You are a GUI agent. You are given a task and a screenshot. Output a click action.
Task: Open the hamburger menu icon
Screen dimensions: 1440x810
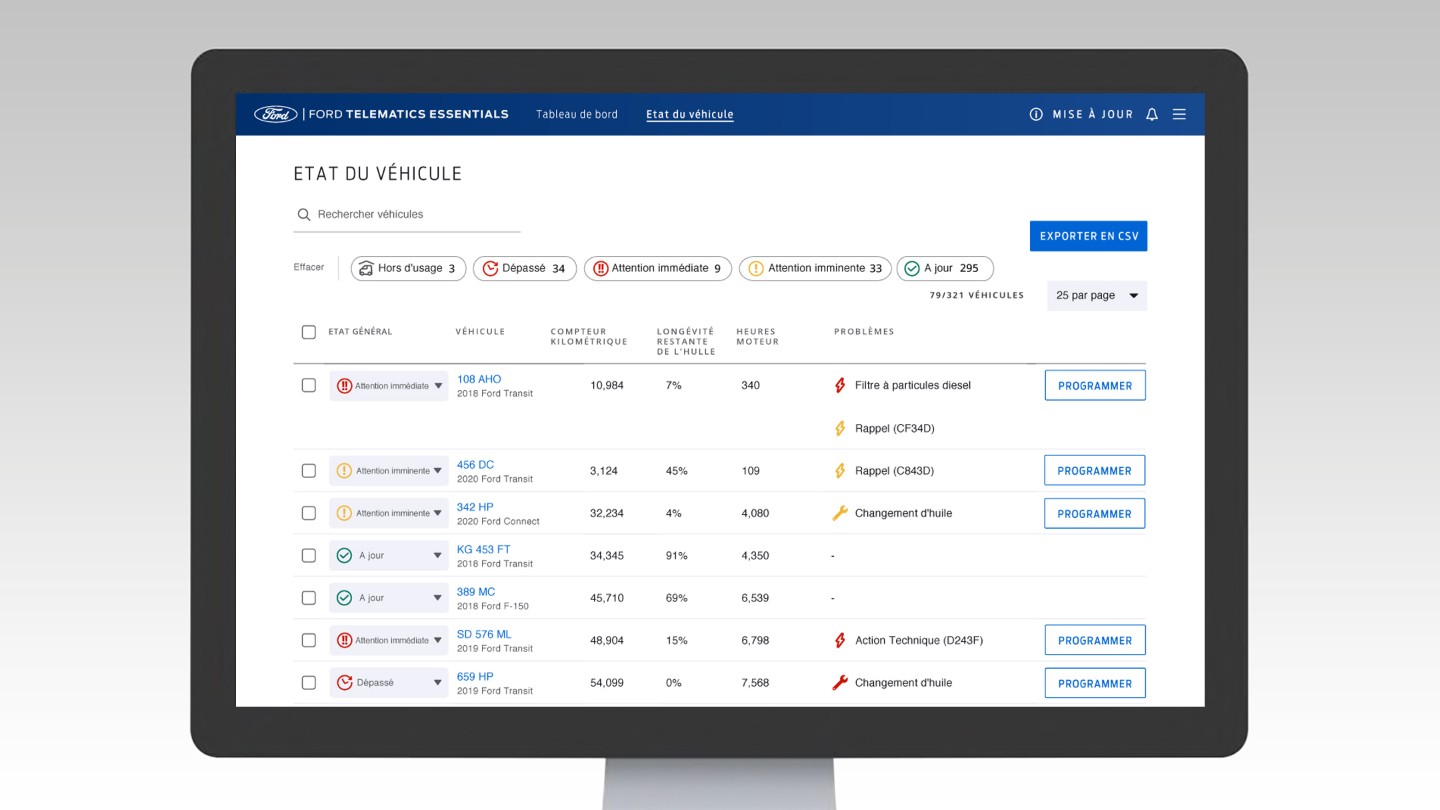coord(1179,114)
